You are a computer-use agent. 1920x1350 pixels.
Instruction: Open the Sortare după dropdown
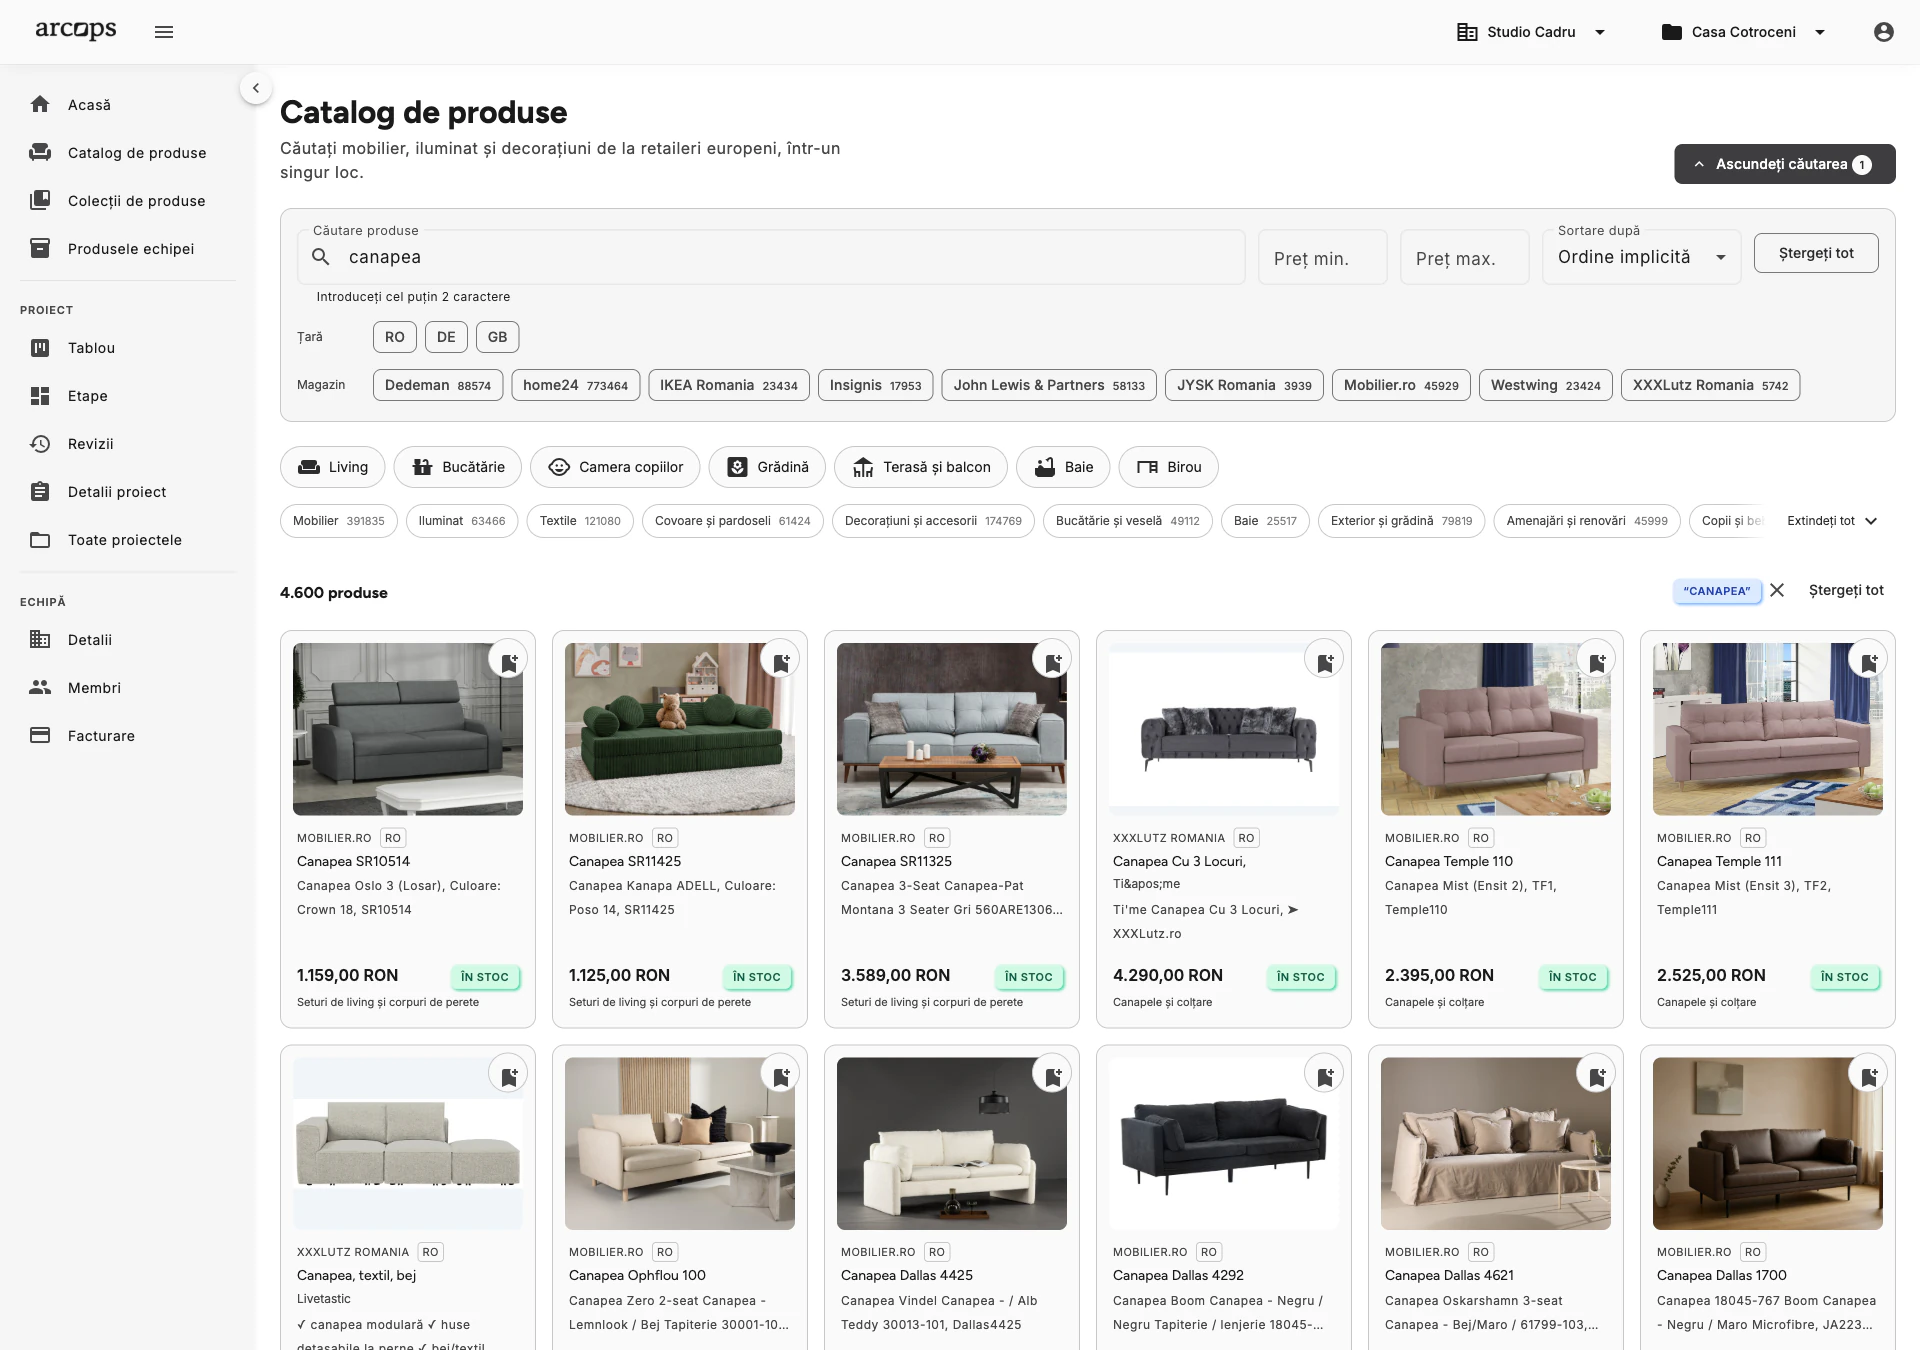point(1641,257)
